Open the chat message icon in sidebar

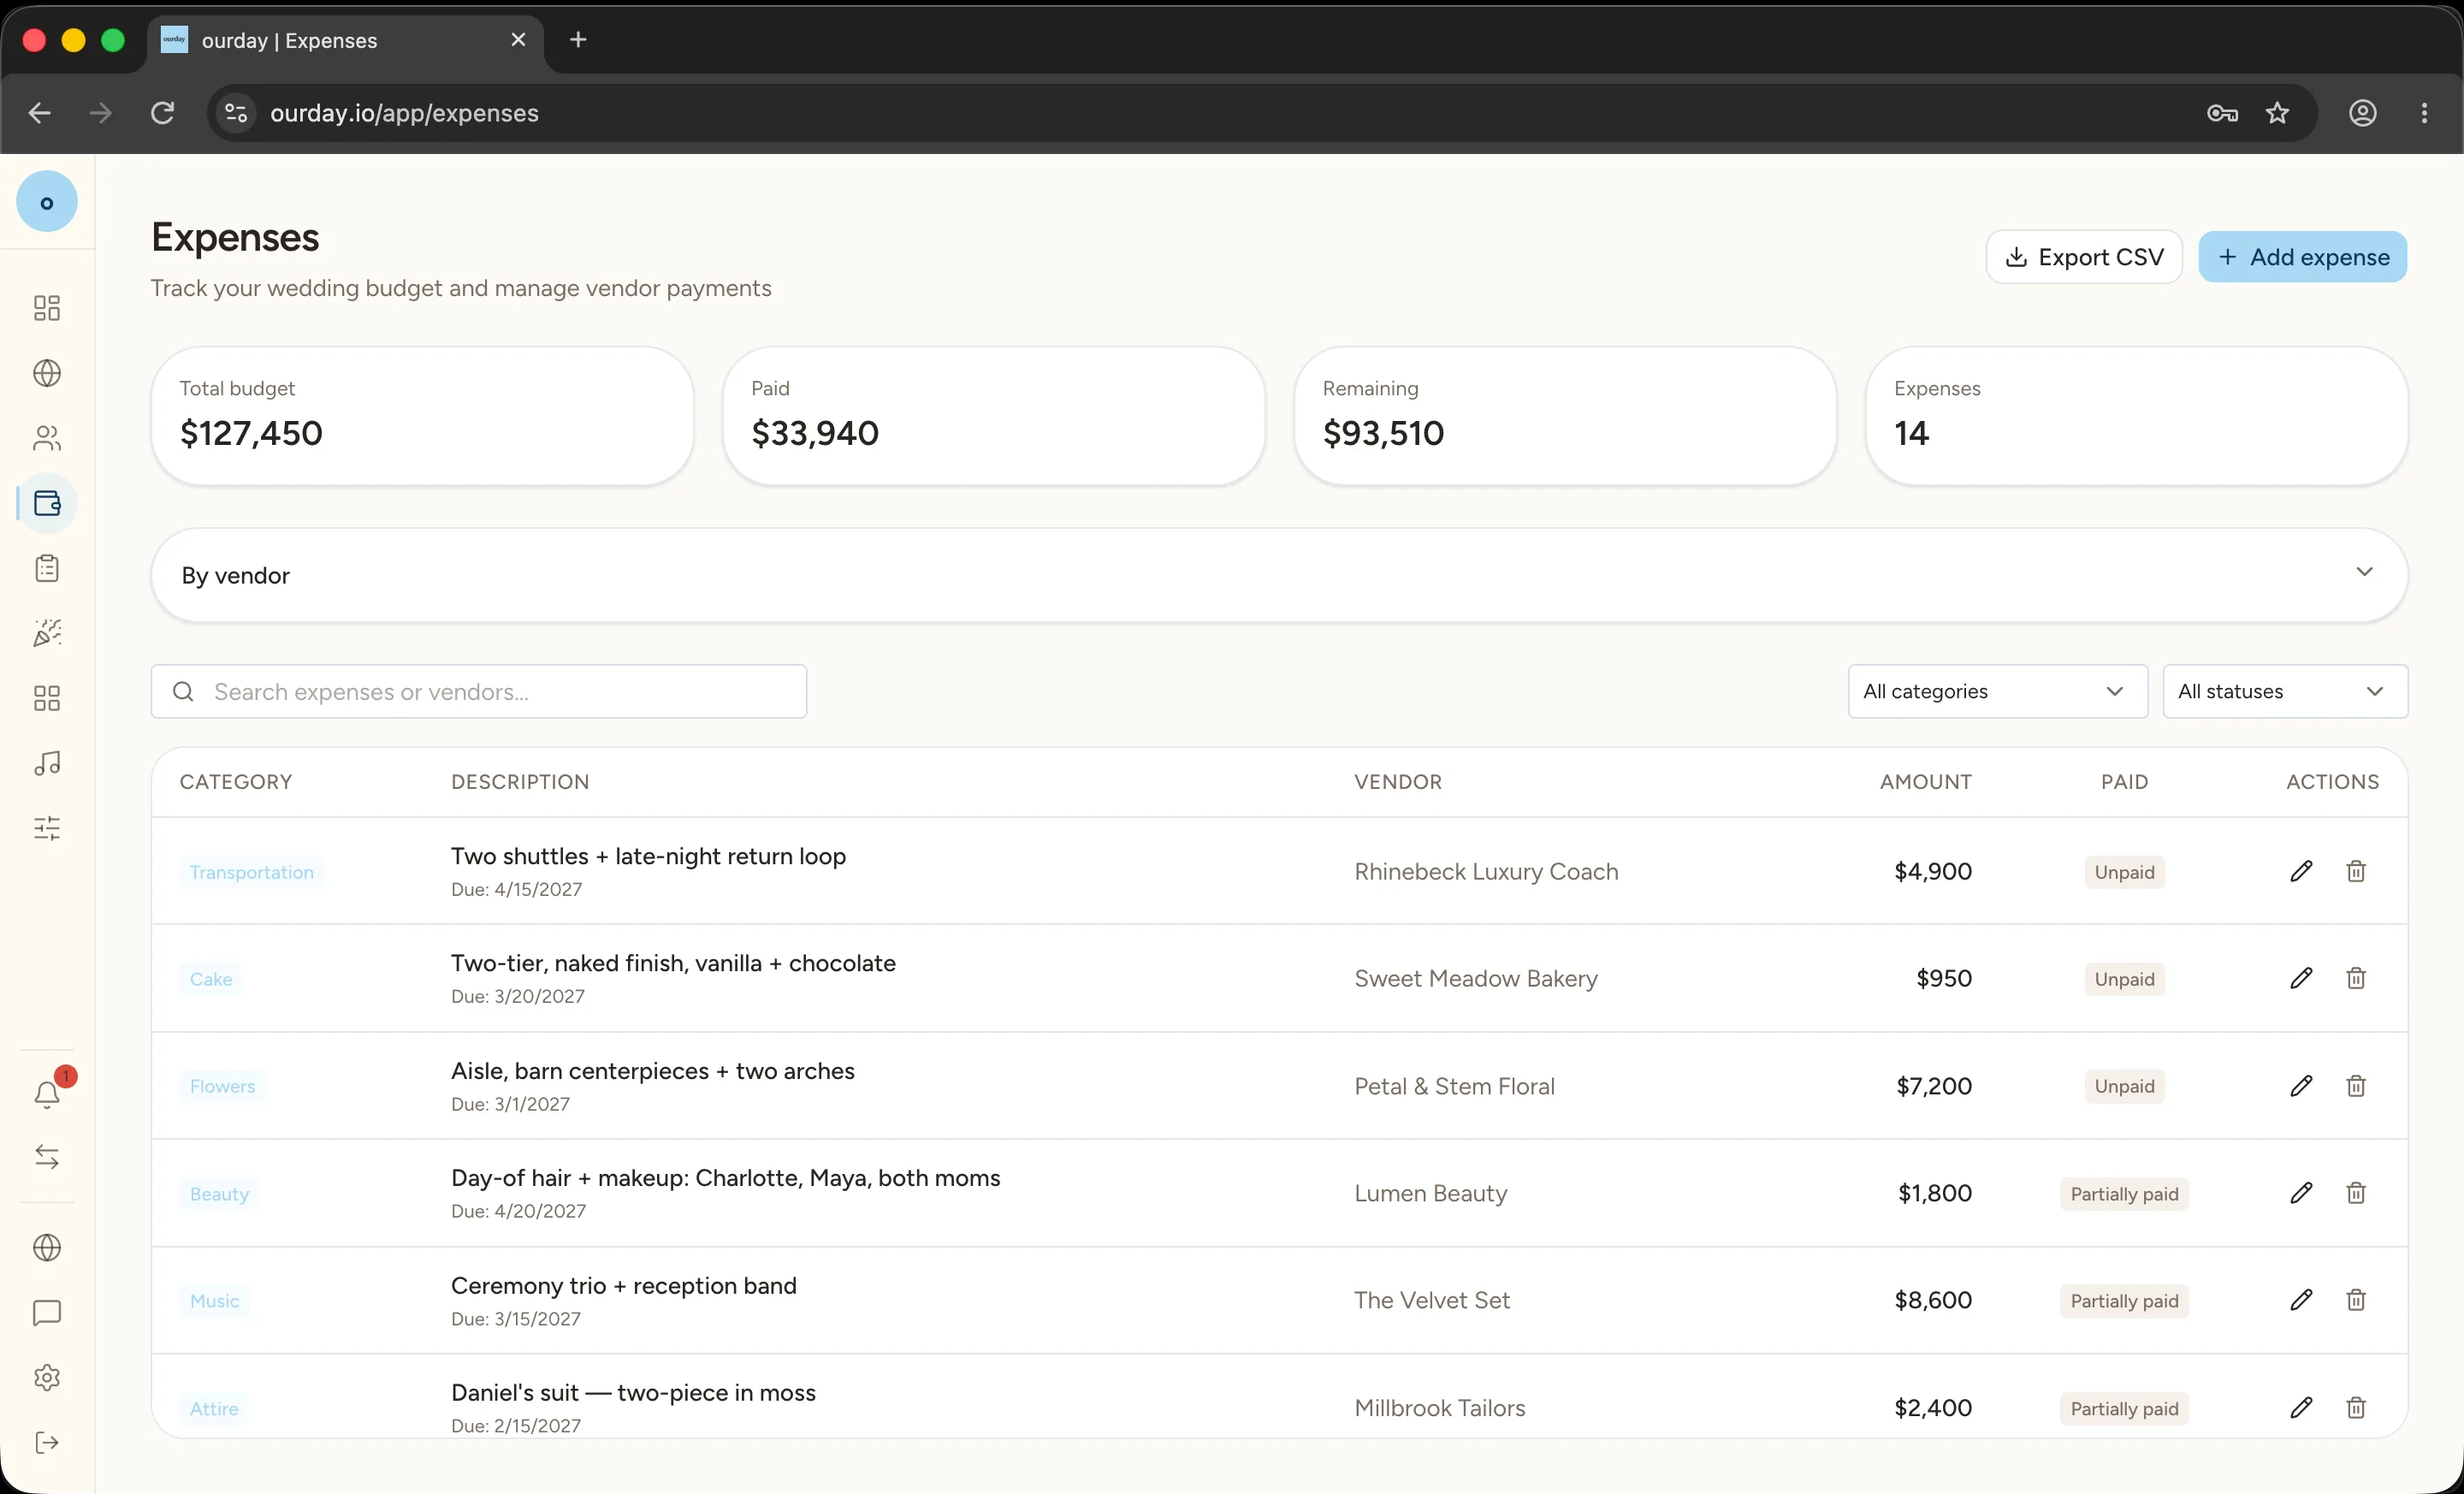click(47, 1313)
